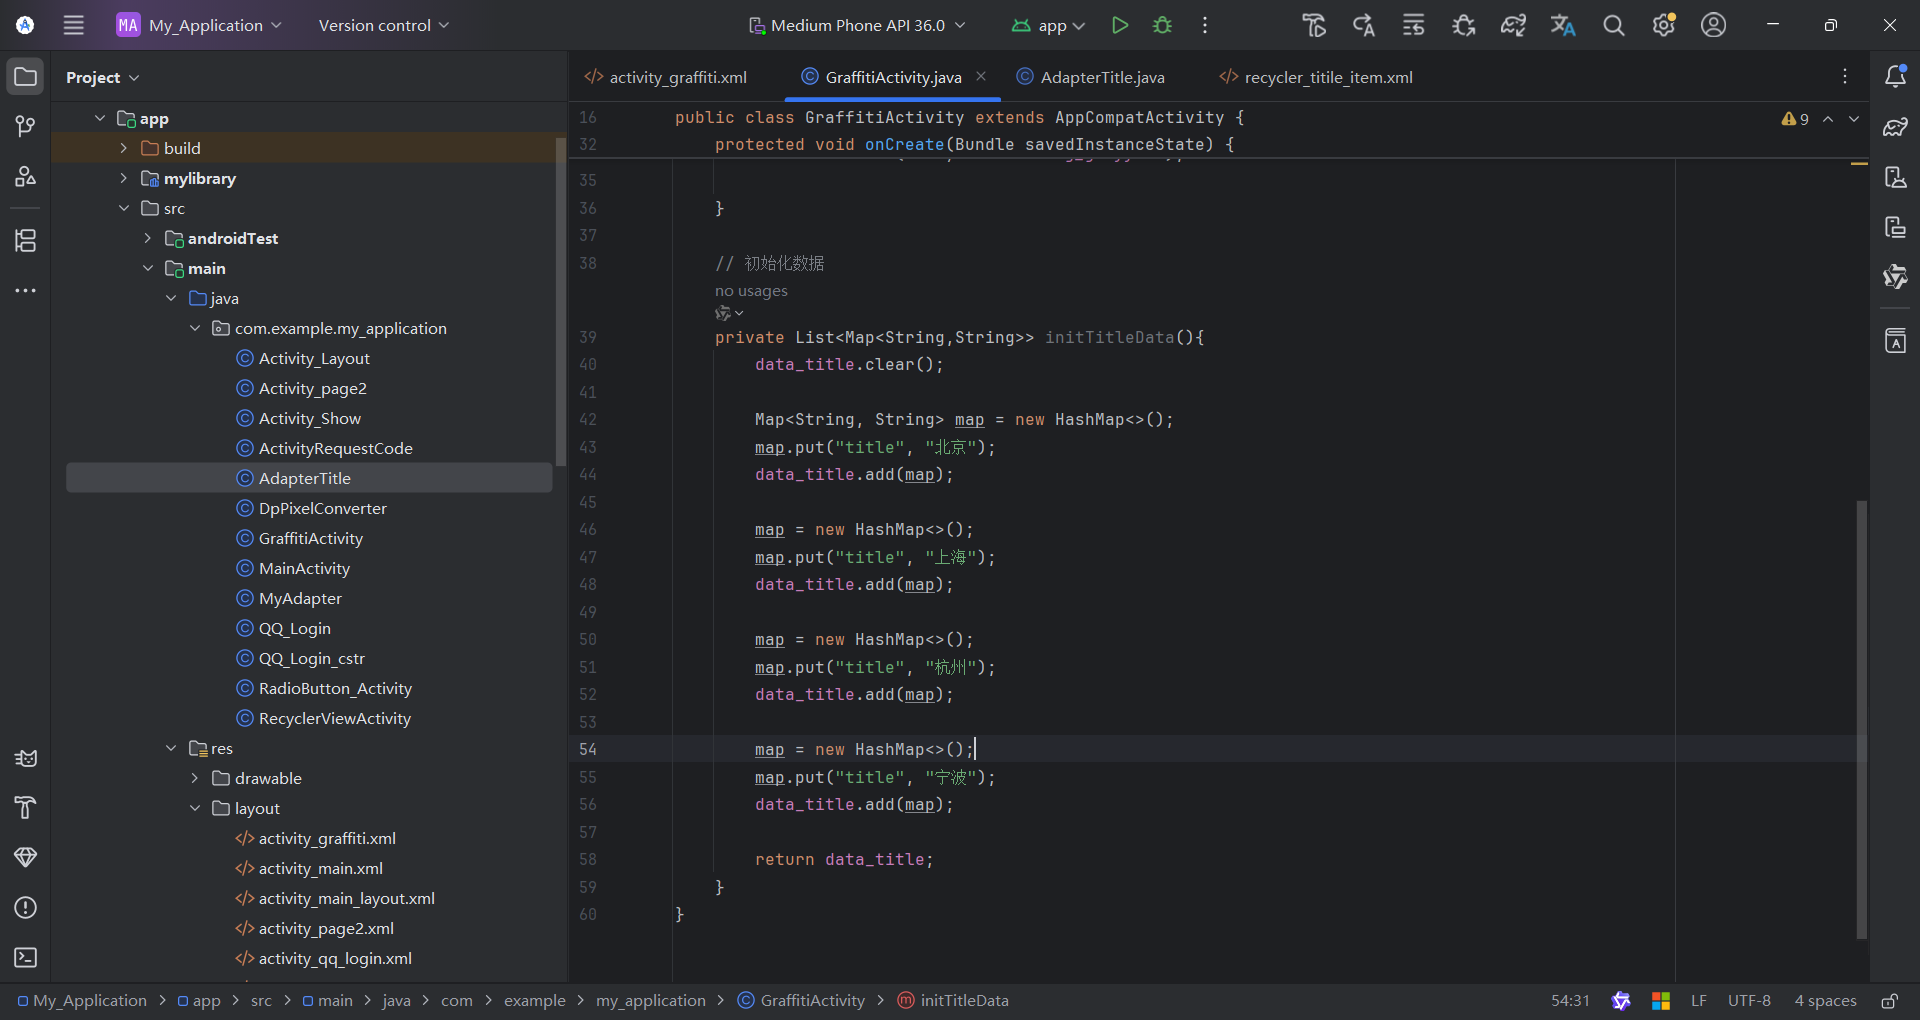Image resolution: width=1920 pixels, height=1020 pixels.
Task: Toggle main menu hamburger button
Action: [74, 25]
